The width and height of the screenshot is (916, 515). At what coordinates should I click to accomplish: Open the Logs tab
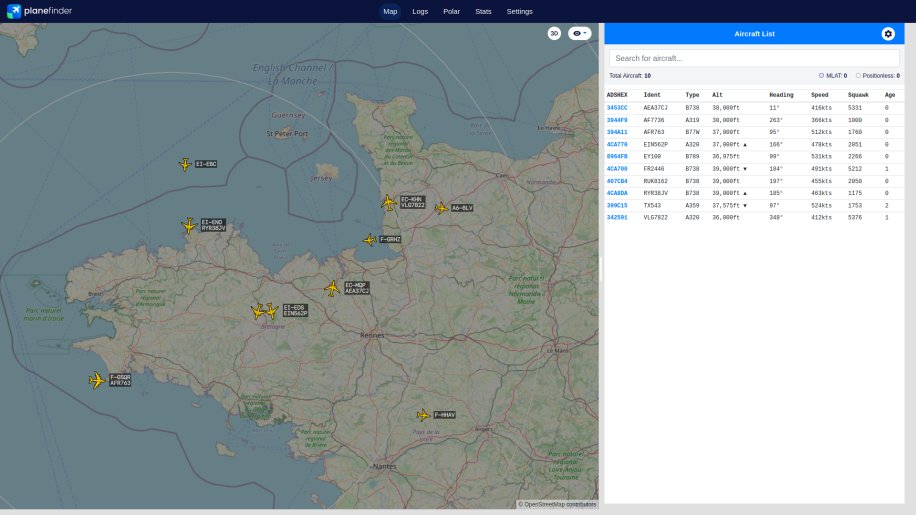pos(420,11)
